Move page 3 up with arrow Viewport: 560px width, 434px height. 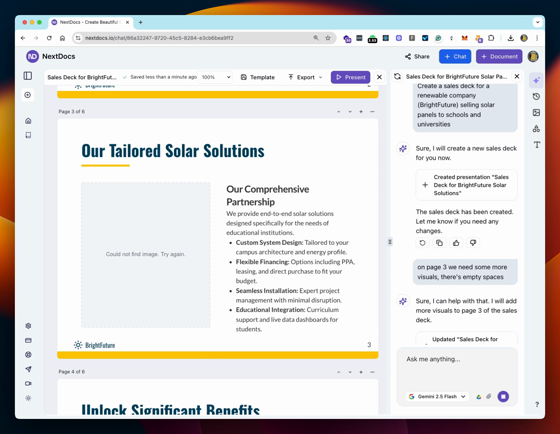338,112
